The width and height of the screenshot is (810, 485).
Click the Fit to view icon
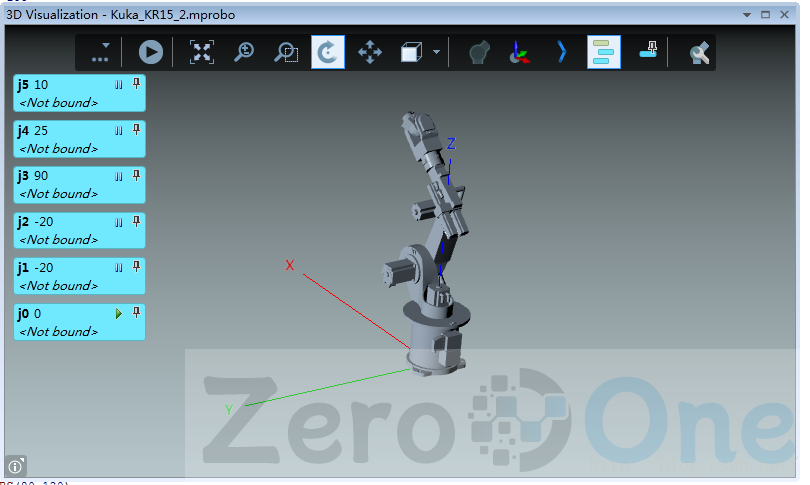[202, 52]
